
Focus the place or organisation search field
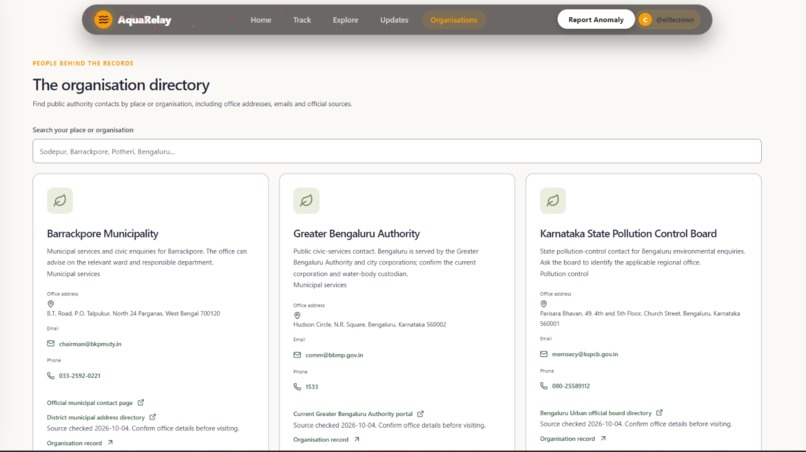pyautogui.click(x=397, y=151)
